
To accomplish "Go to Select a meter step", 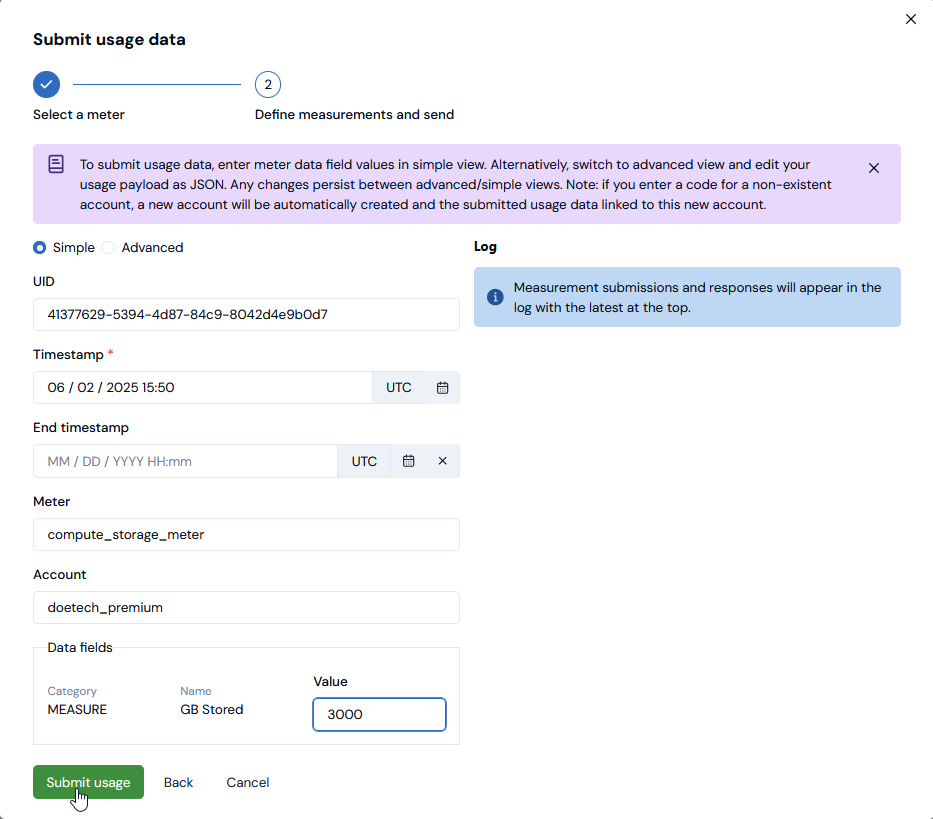I will point(79,115).
